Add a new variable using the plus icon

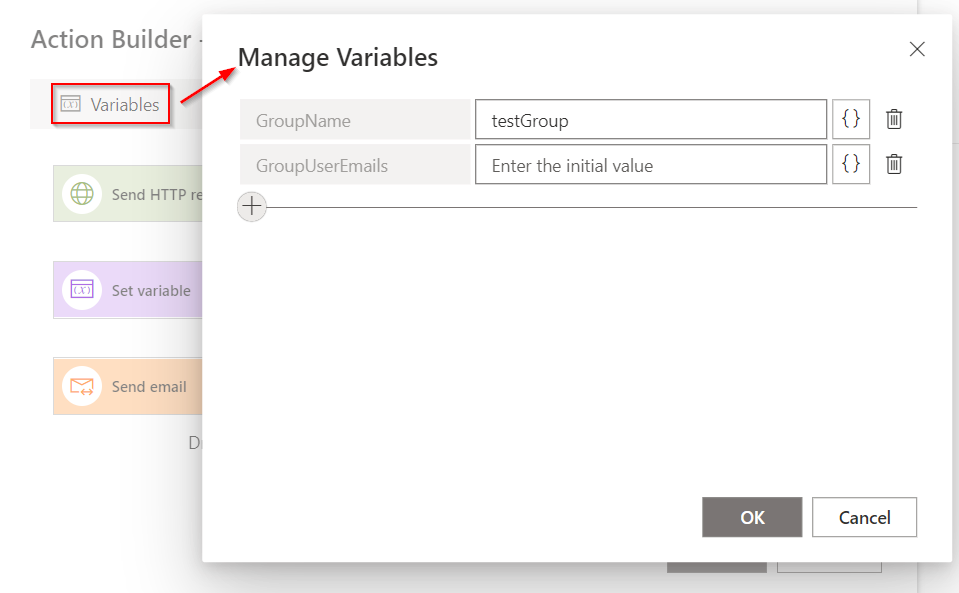click(251, 206)
